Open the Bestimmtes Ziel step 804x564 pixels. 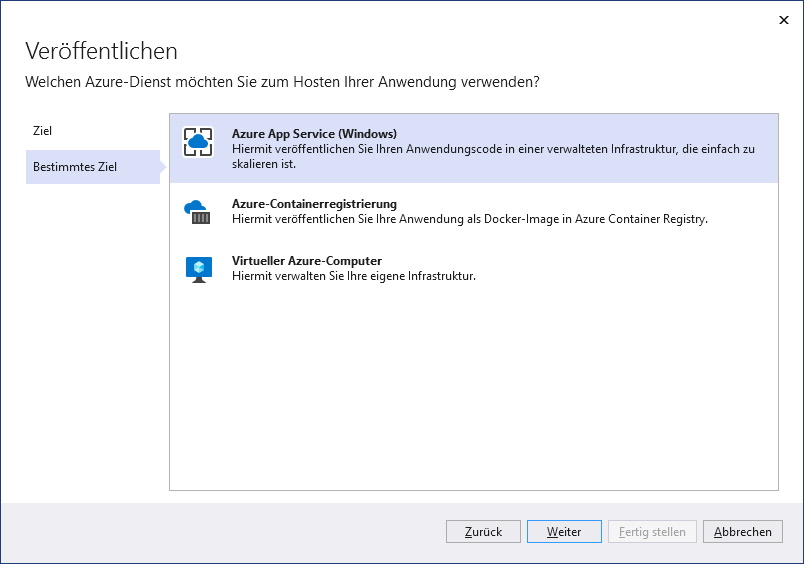coord(93,167)
